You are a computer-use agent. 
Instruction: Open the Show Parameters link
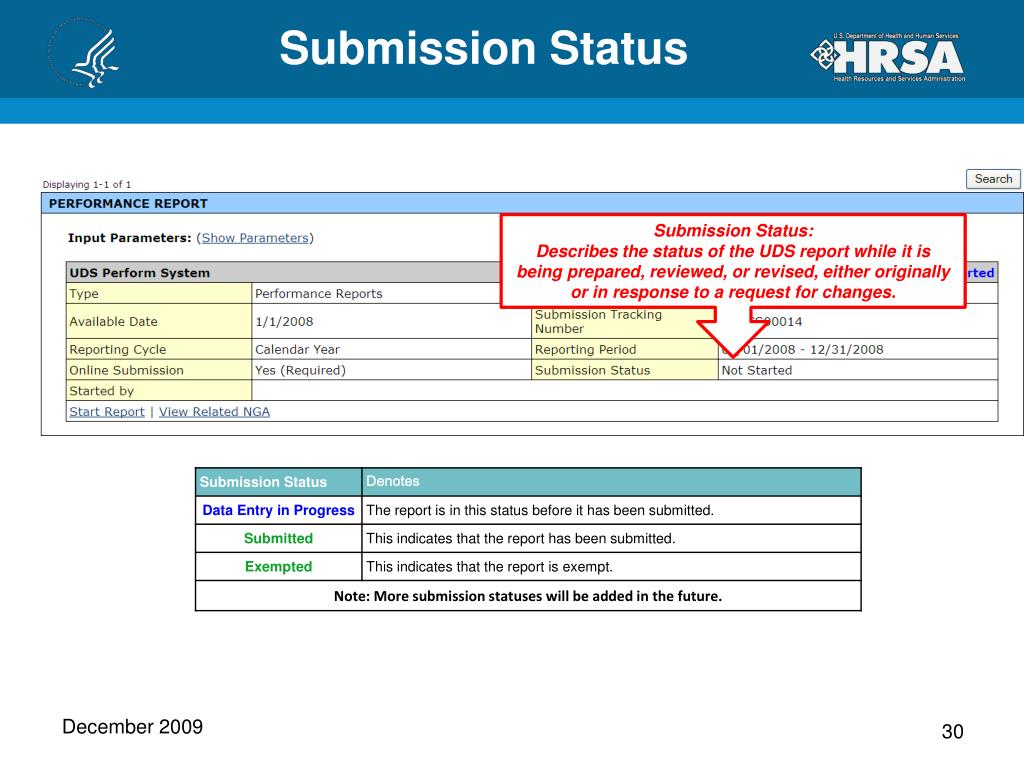[x=255, y=238]
